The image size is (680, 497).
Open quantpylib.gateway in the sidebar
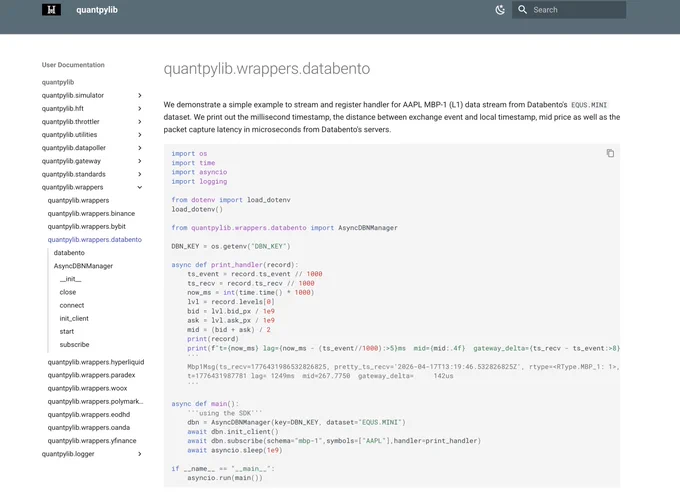pyautogui.click(x=71, y=161)
